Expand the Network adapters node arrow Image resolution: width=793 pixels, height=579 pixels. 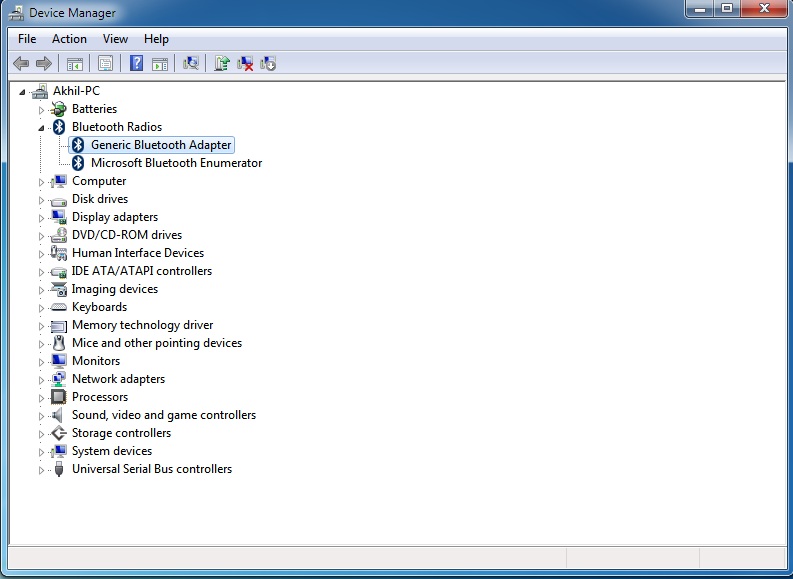pyautogui.click(x=41, y=380)
